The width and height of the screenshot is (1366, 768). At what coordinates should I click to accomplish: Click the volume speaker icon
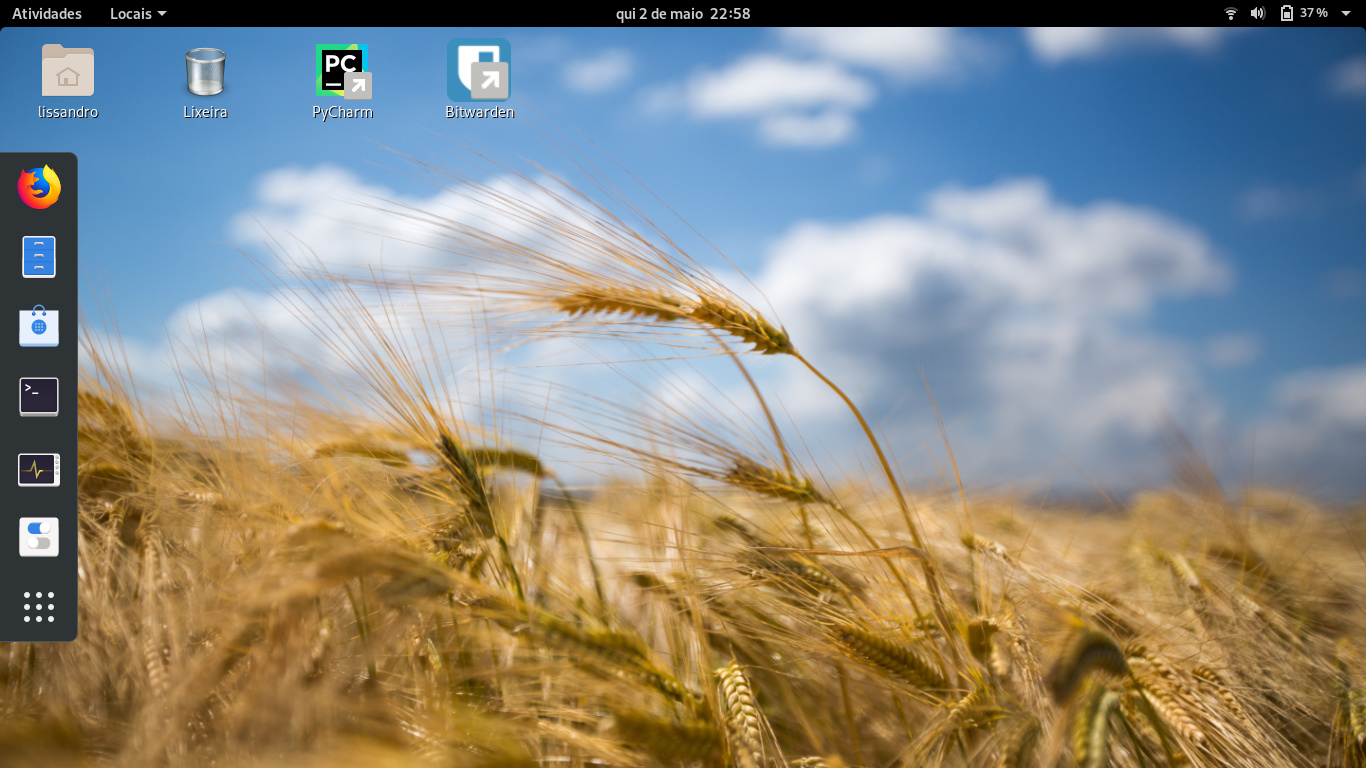coord(1258,13)
